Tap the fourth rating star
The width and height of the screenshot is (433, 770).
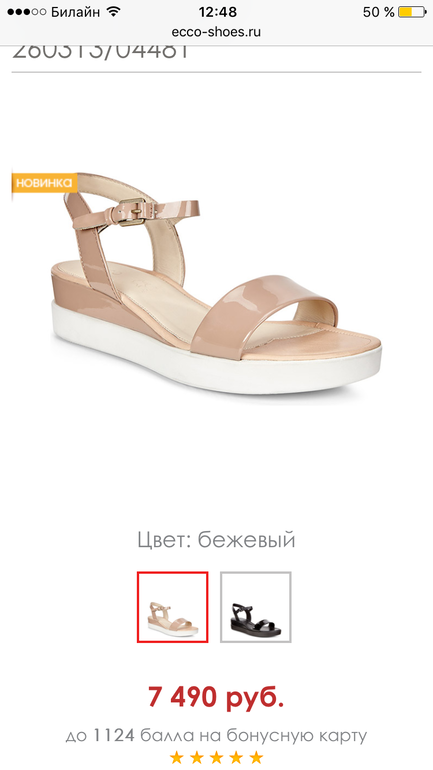236,758
